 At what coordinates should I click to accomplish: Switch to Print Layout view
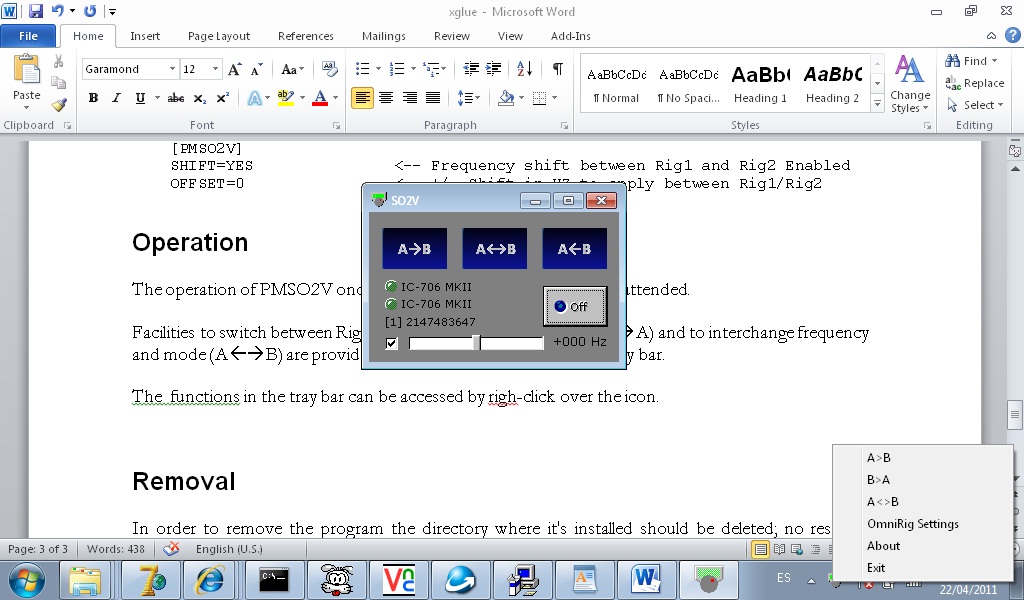[x=760, y=549]
